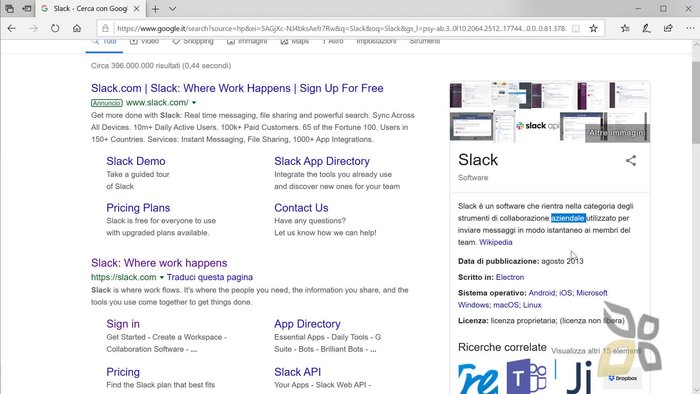Open the Slack API sitelink
Viewport: 700px width, 394px height.
(x=297, y=372)
